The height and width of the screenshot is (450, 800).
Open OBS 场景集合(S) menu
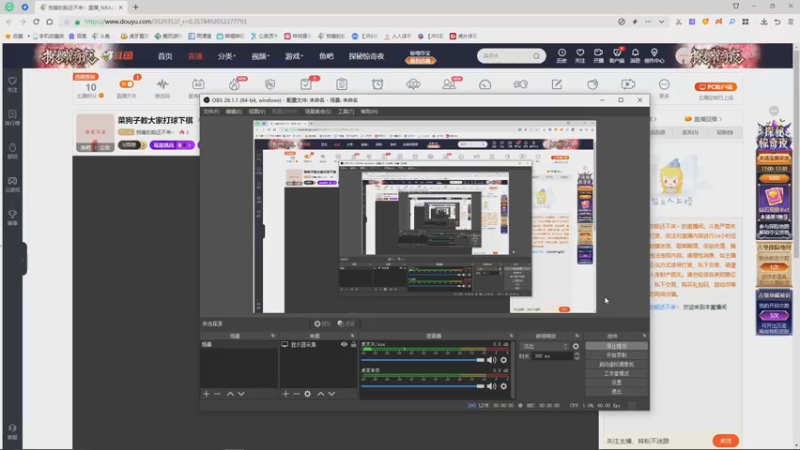coord(317,111)
